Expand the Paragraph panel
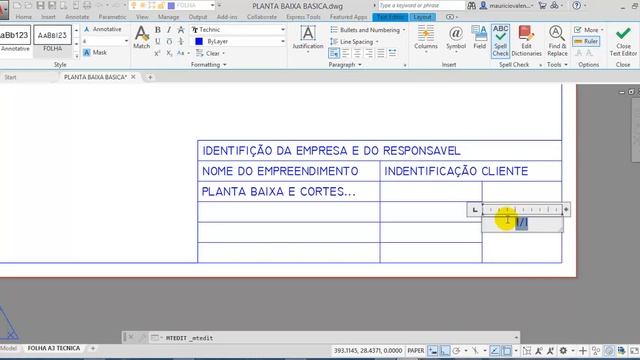The height and width of the screenshot is (360, 640). click(x=345, y=64)
